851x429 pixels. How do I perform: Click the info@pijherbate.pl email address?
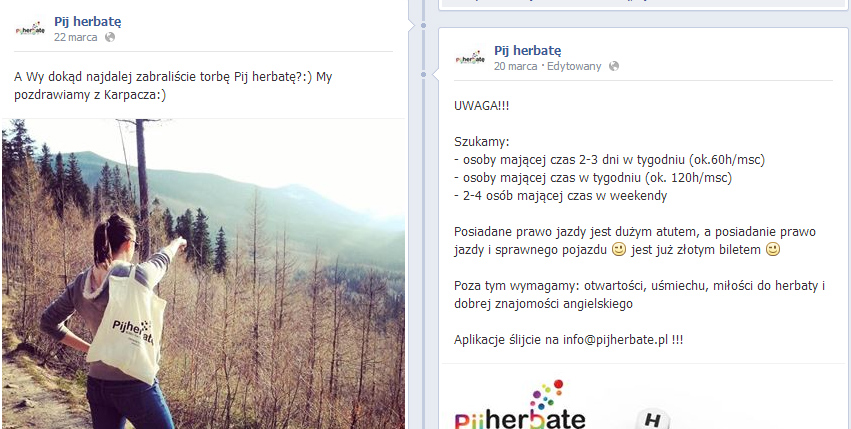coord(614,340)
